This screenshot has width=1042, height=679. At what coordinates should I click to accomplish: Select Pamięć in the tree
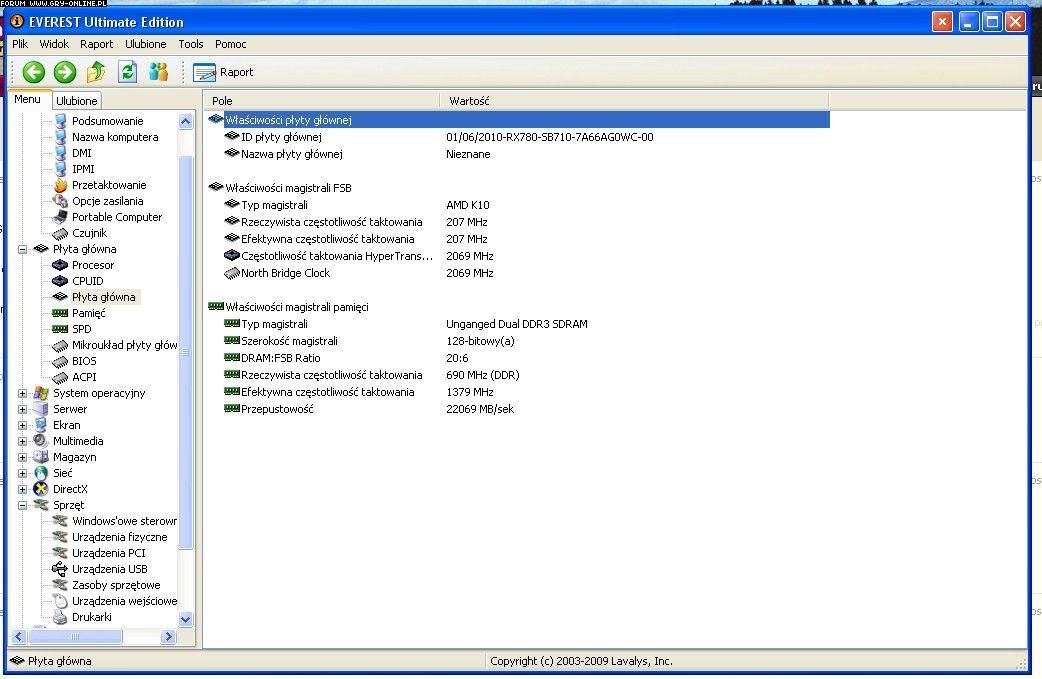(x=88, y=313)
